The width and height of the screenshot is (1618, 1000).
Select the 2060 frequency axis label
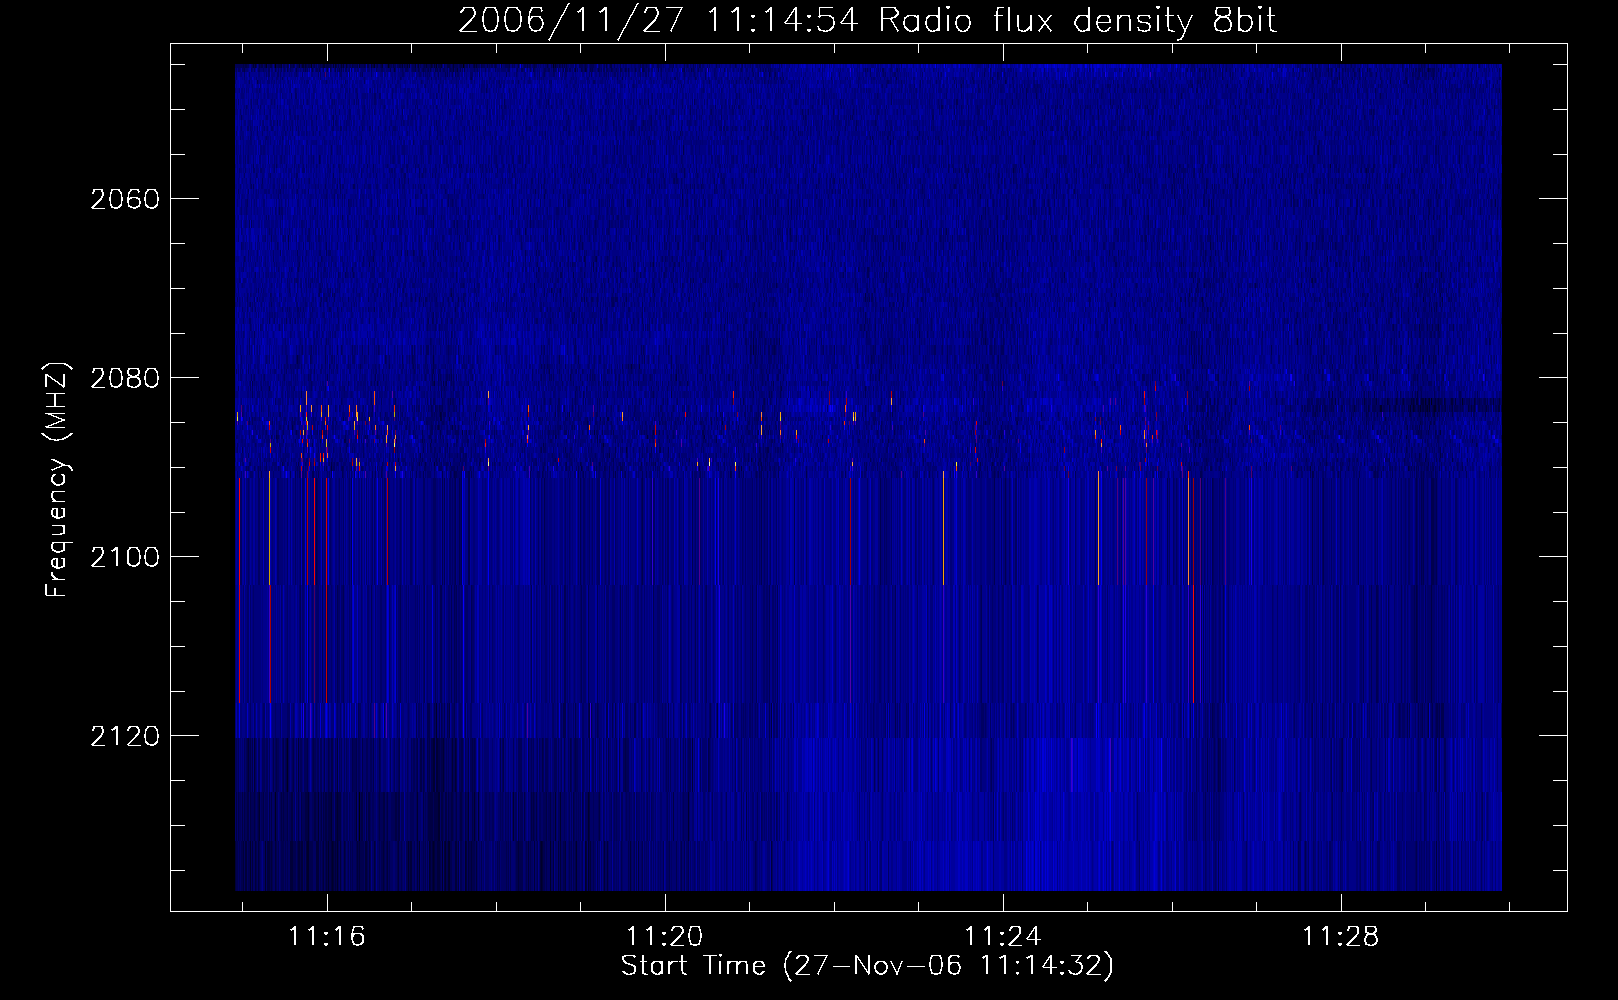pos(125,199)
